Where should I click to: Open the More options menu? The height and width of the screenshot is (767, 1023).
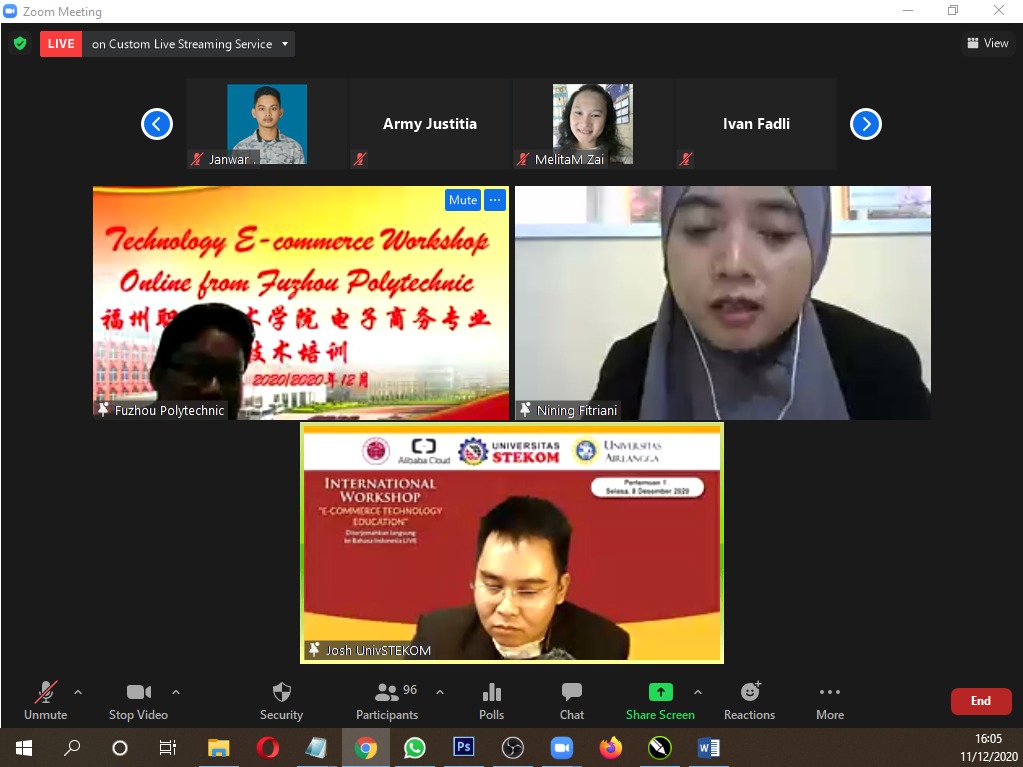coord(830,701)
